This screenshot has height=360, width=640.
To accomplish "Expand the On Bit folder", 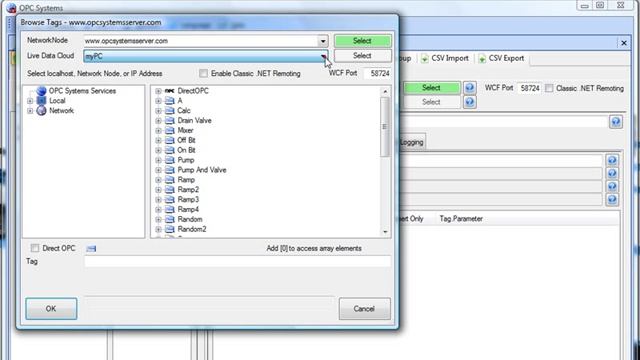I will coord(158,150).
